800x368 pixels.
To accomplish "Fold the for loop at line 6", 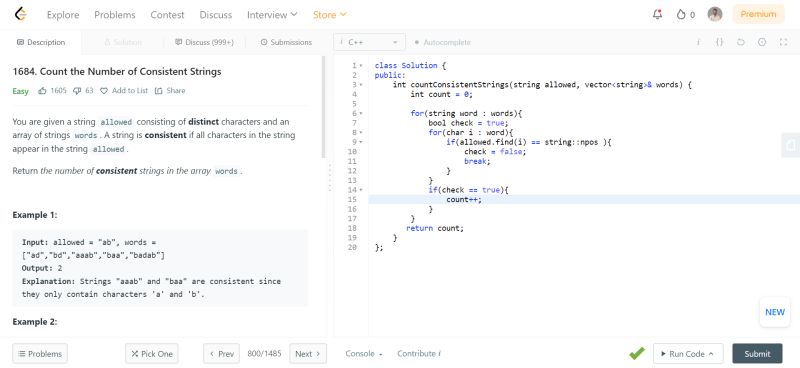I will 361,113.
